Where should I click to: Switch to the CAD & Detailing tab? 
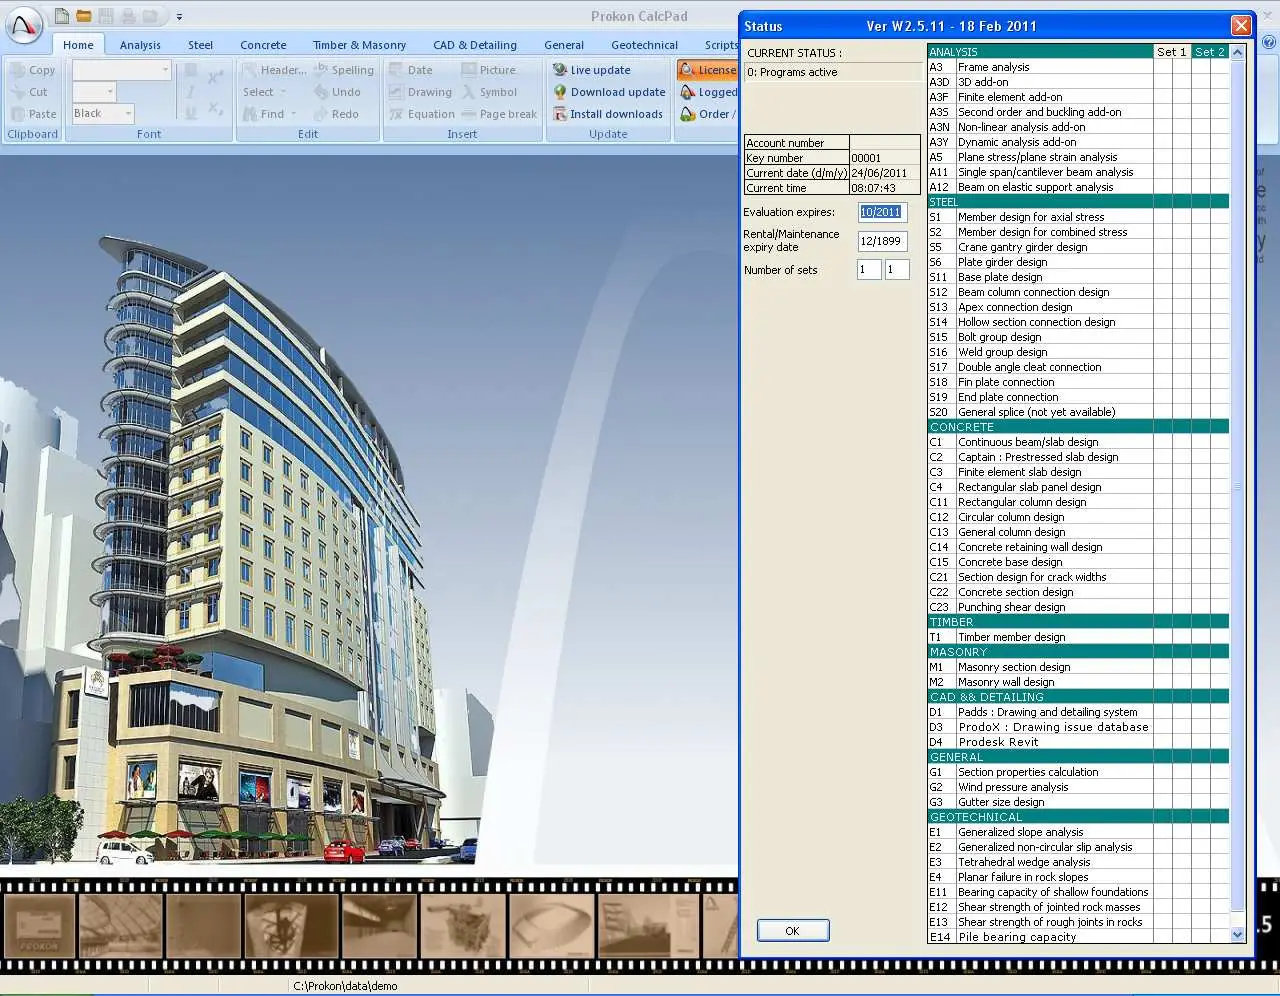pos(475,45)
